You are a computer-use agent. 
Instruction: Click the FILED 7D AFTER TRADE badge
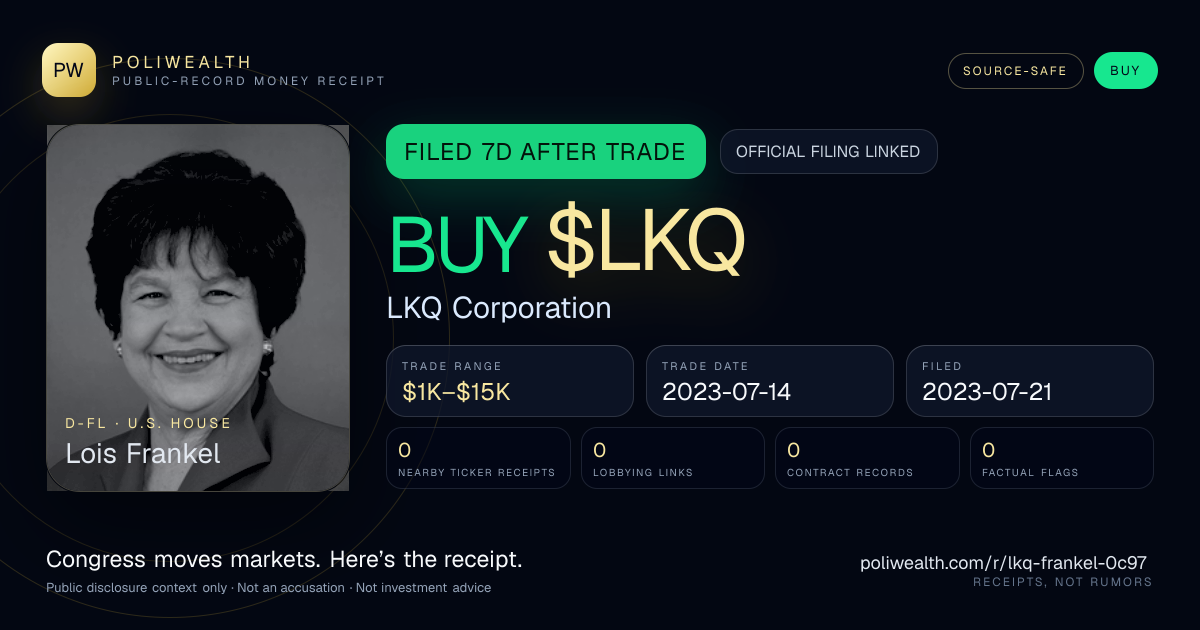point(546,152)
